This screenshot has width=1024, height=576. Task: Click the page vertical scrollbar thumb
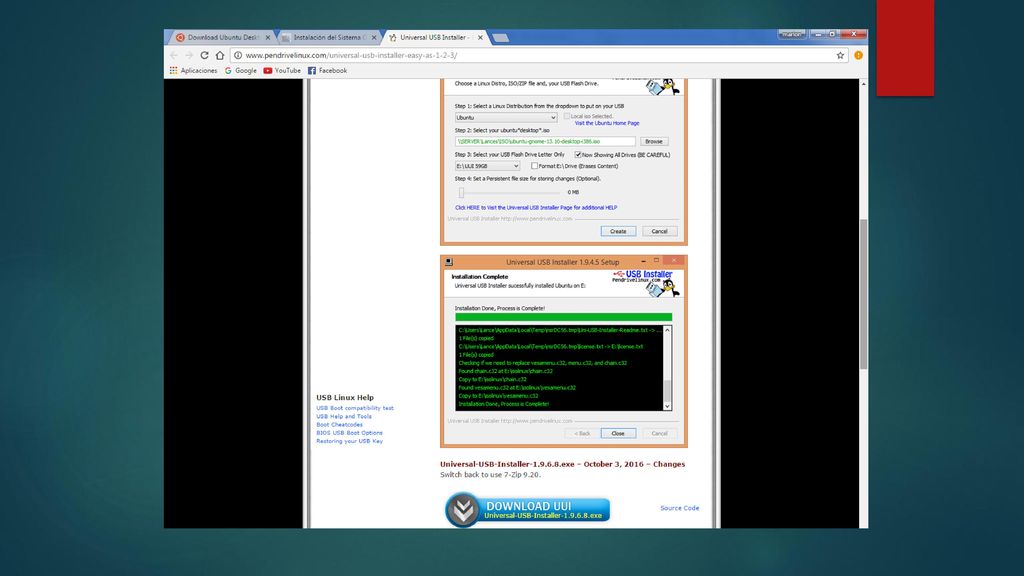pyautogui.click(x=863, y=294)
